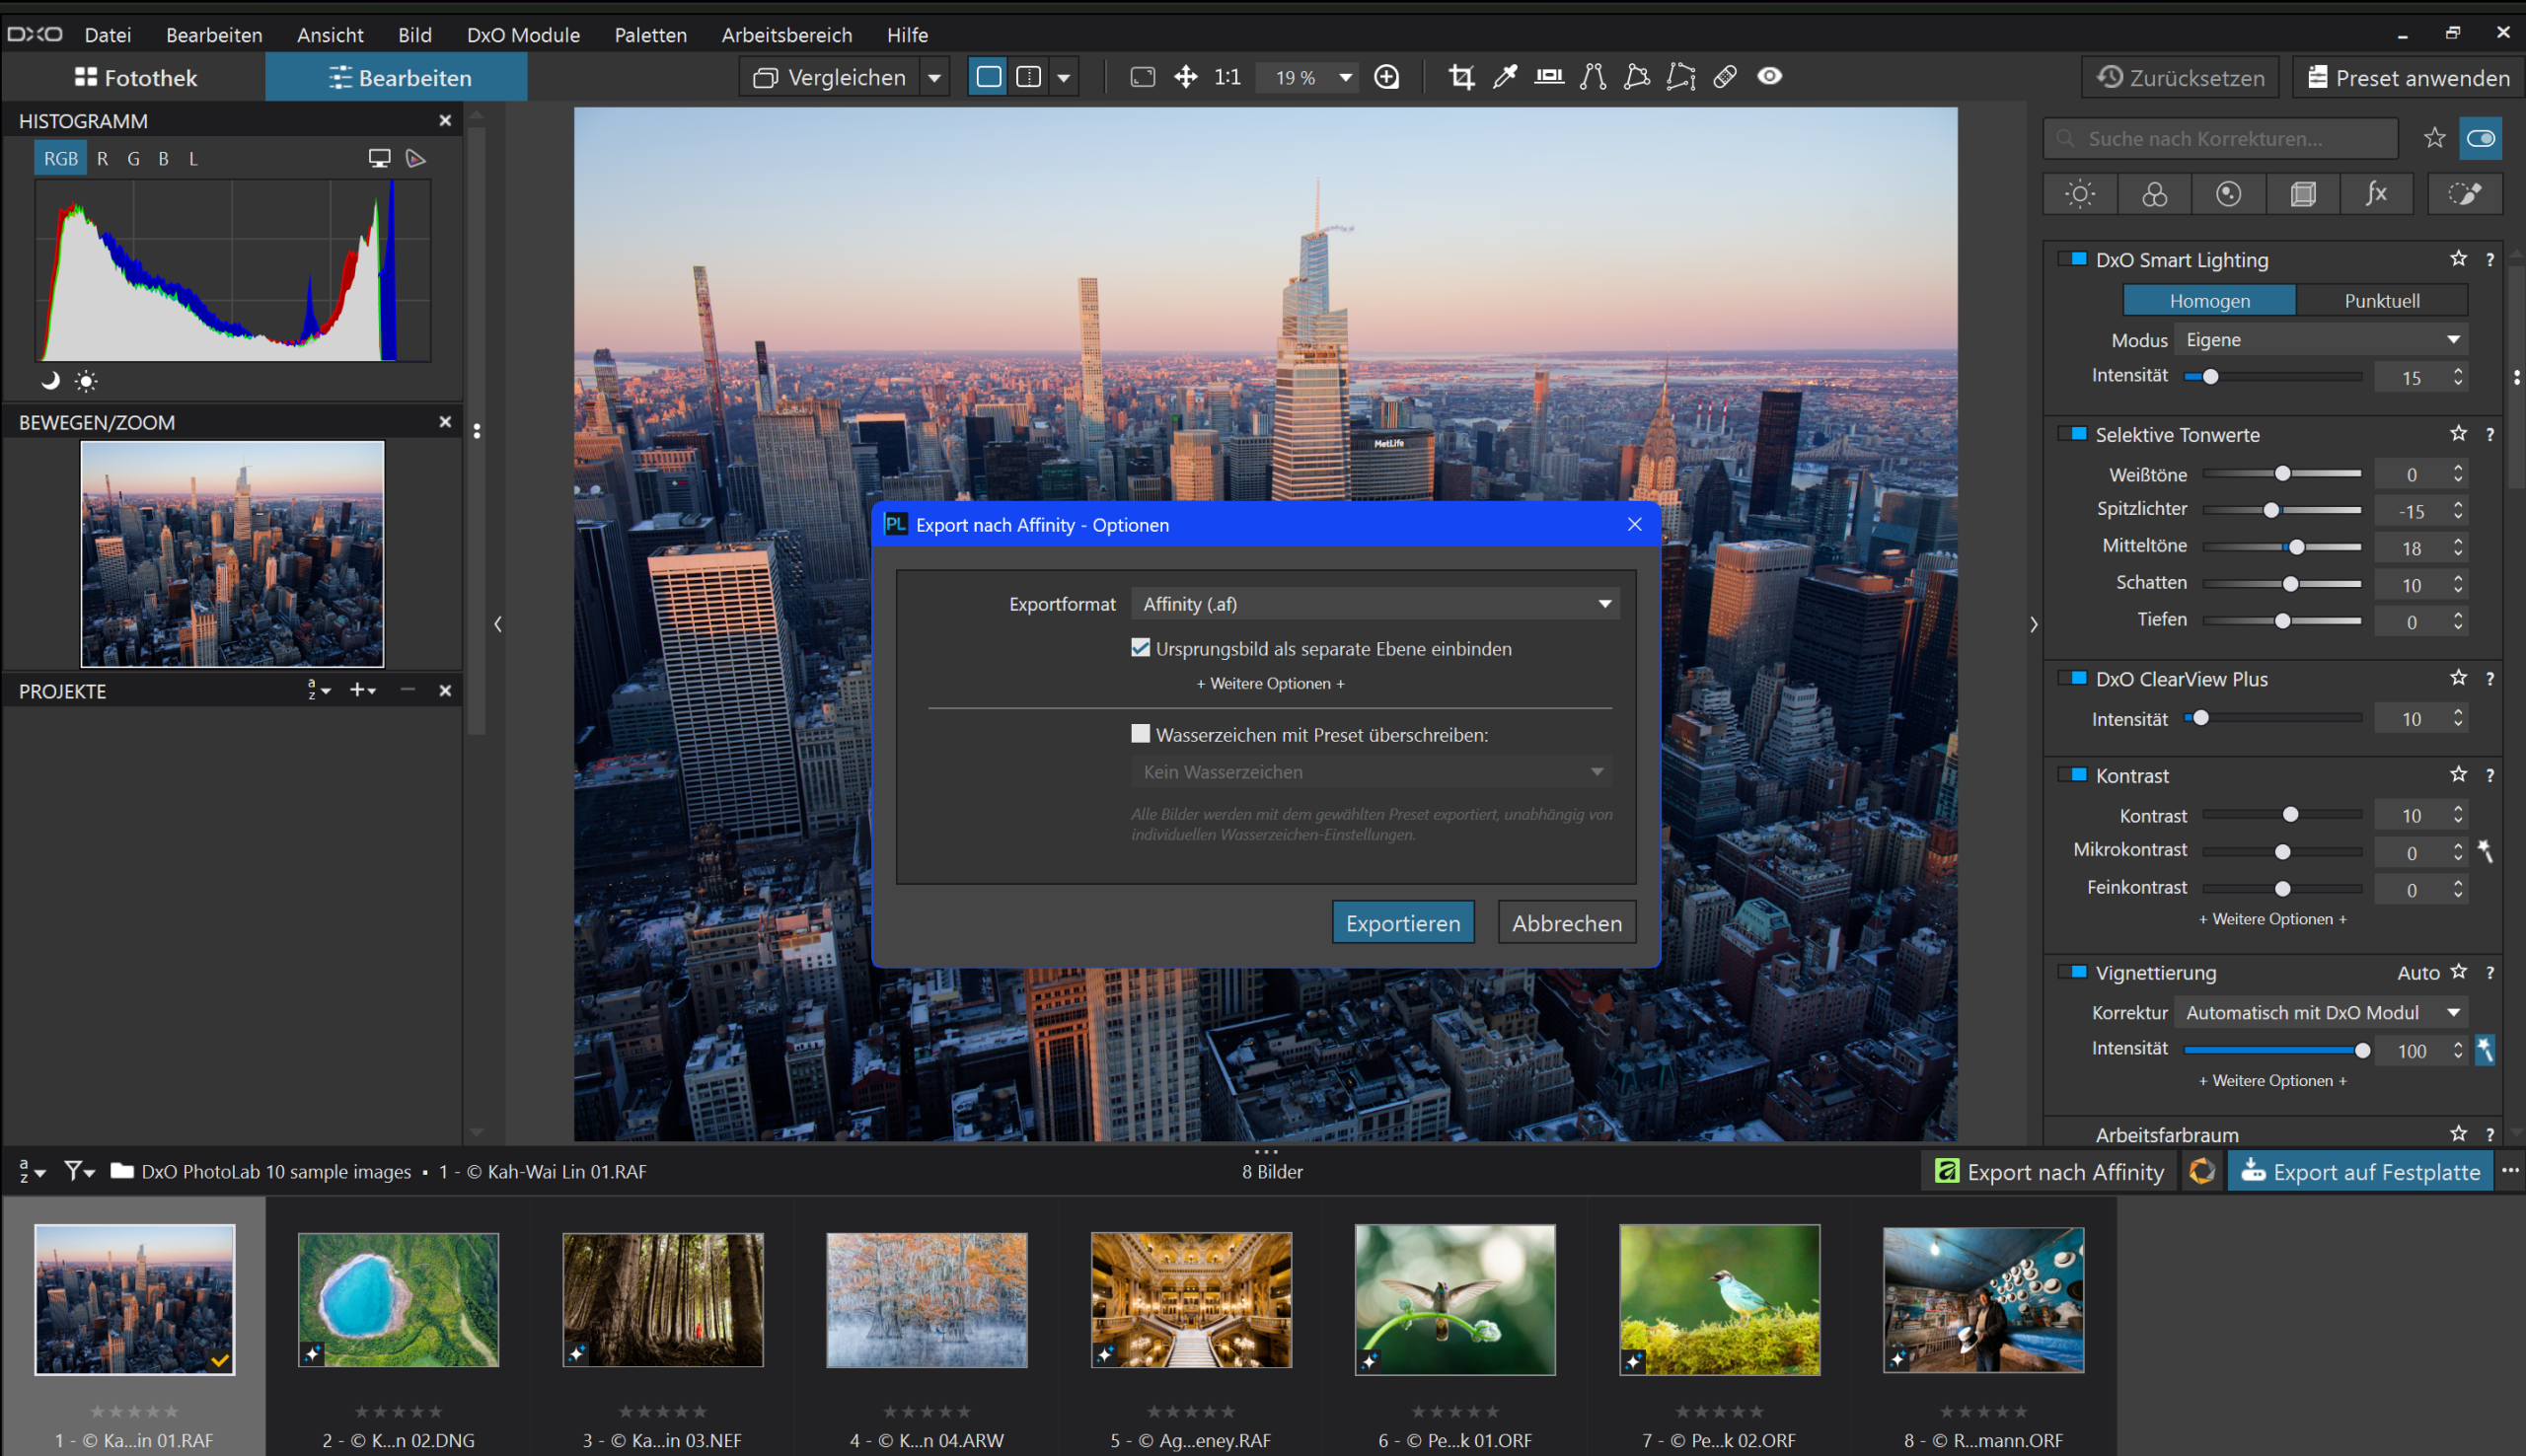Switch to split view mode
Screen dimensions: 2526x1456
click(x=1028, y=77)
